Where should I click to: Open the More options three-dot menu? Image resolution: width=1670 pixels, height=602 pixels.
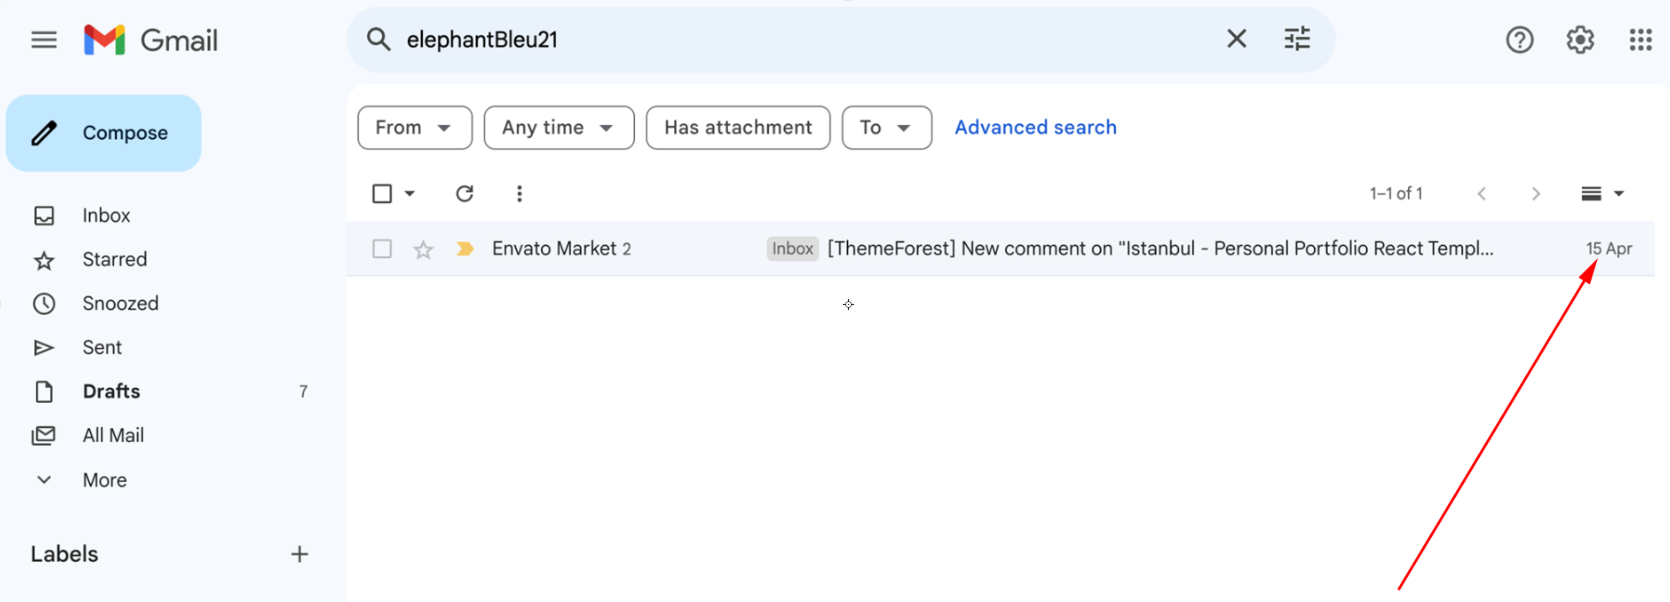point(519,193)
